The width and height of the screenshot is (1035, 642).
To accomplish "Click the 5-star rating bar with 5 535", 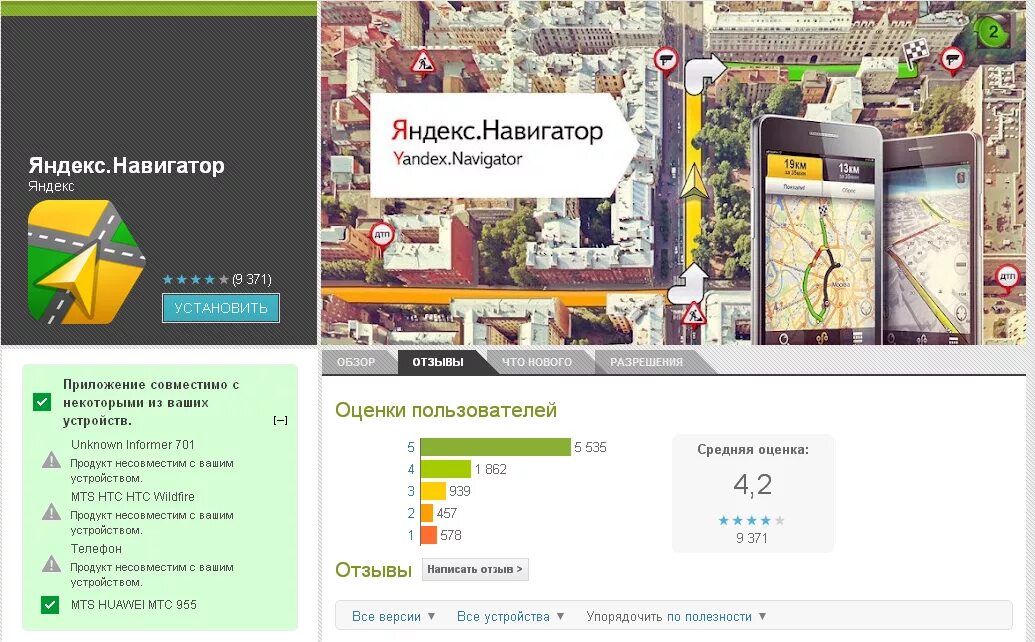I will pyautogui.click(x=496, y=447).
